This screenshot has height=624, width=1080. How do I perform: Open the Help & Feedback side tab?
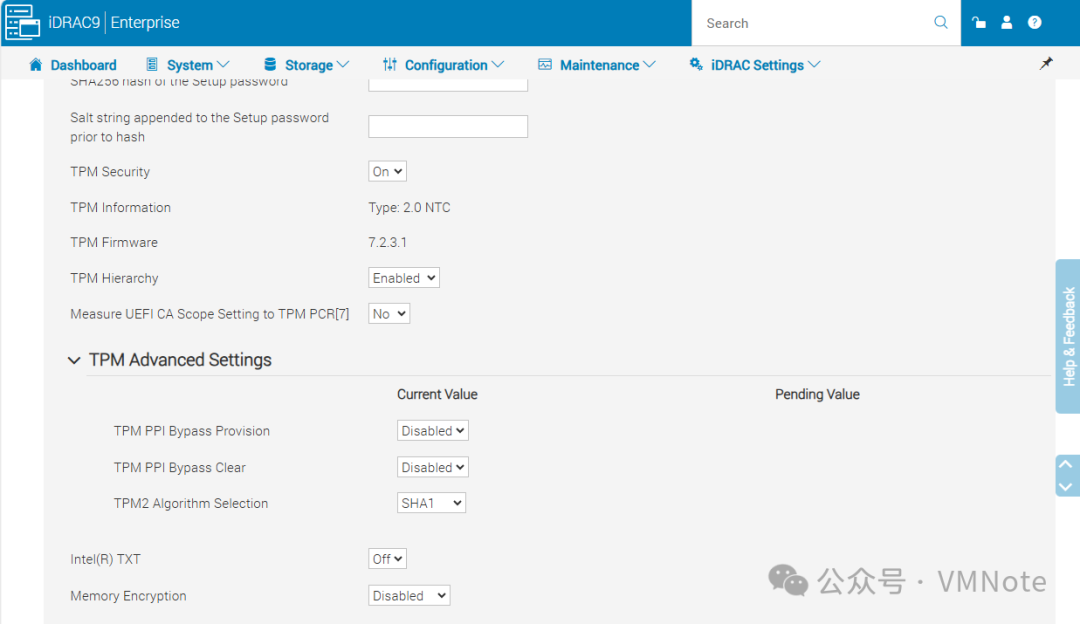click(1068, 336)
